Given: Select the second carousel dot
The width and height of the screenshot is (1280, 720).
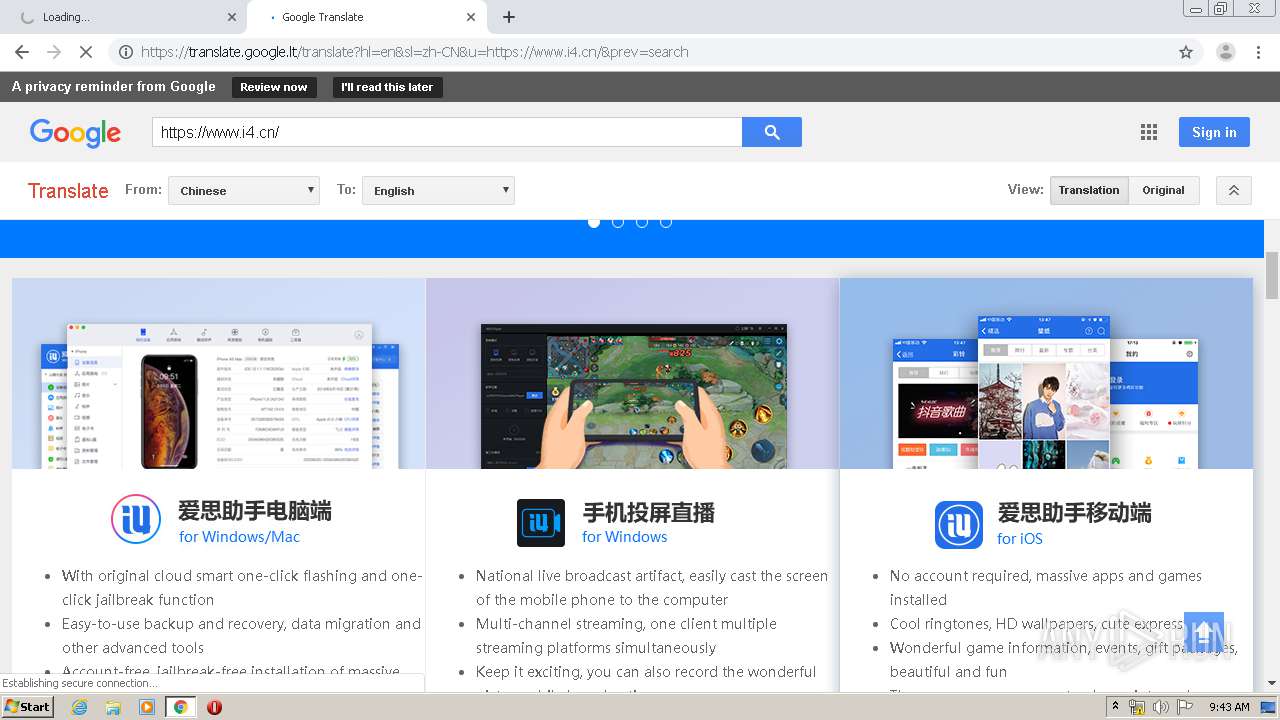Looking at the screenshot, I should click(x=618, y=222).
